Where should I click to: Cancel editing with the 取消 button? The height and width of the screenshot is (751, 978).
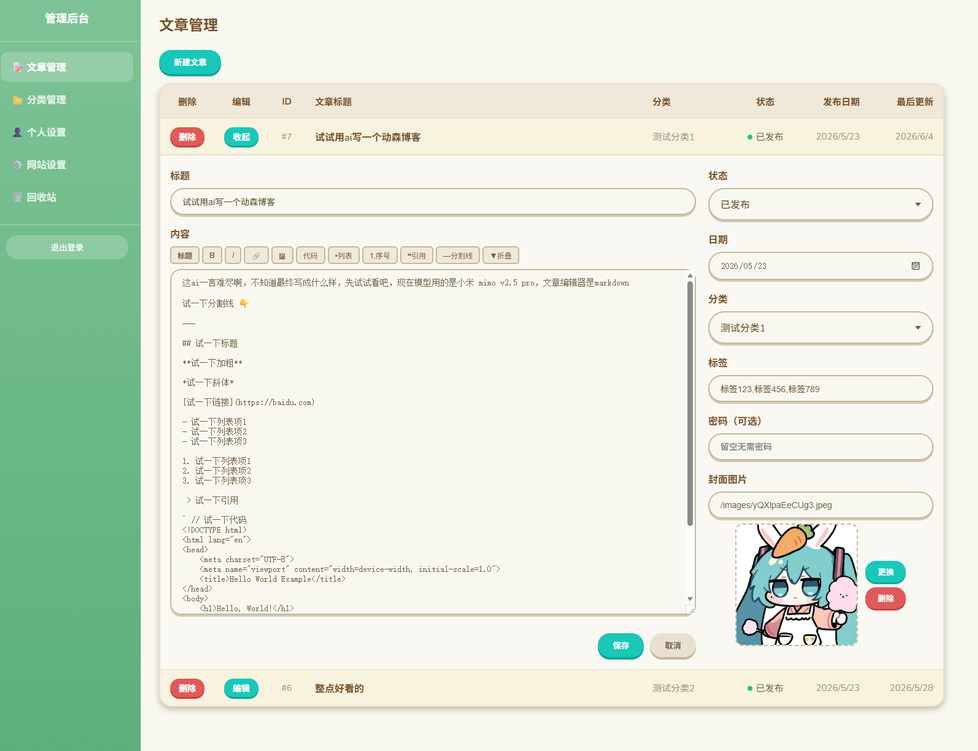(x=672, y=646)
